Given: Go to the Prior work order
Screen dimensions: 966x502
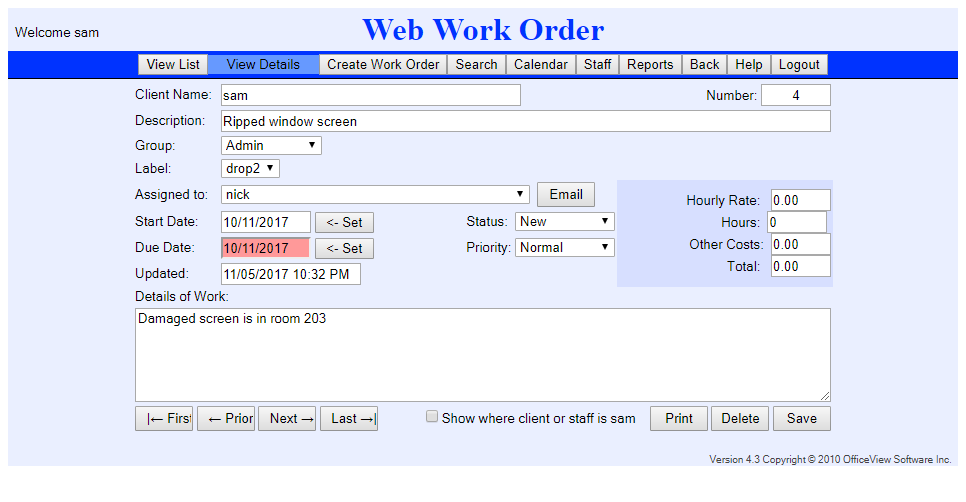Looking at the screenshot, I should pyautogui.click(x=226, y=419).
